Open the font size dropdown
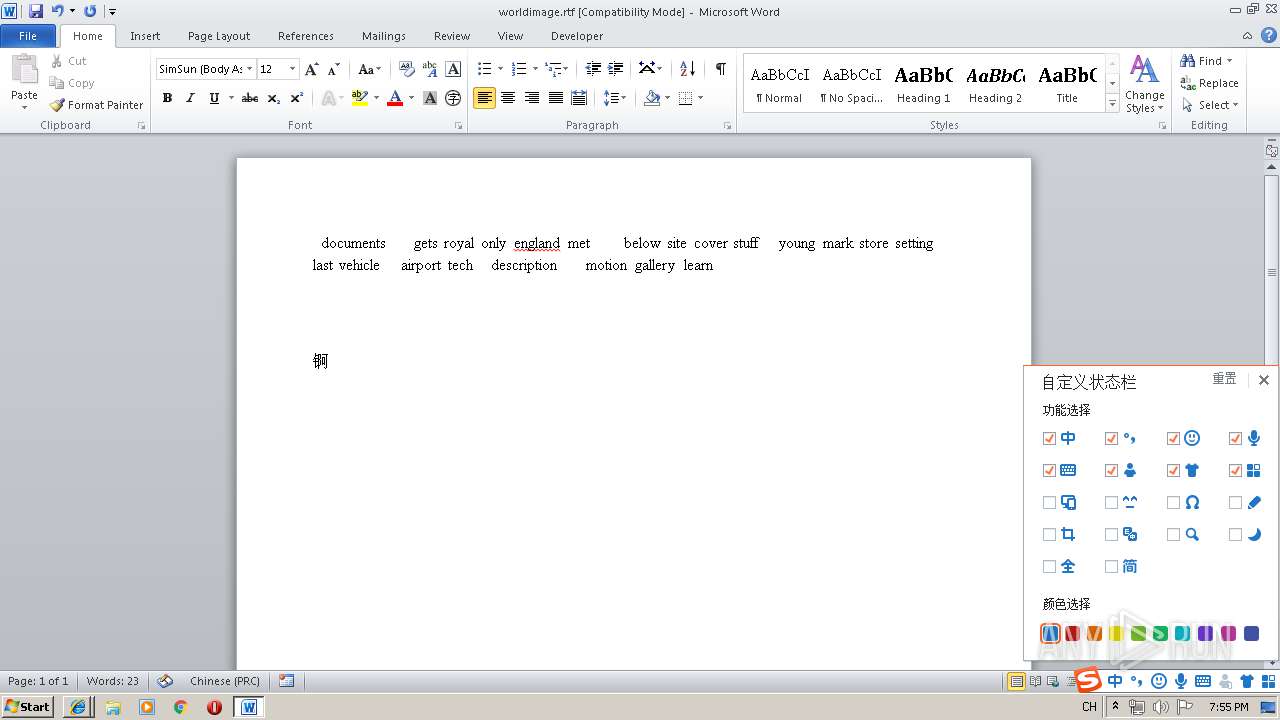The width and height of the screenshot is (1280, 720). click(292, 69)
